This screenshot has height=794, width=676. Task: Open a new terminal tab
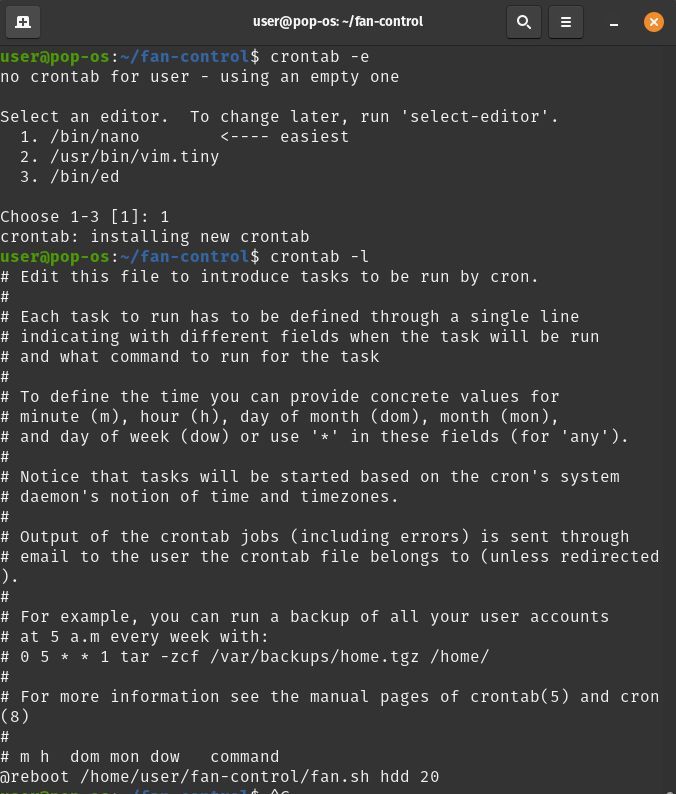(x=23, y=22)
